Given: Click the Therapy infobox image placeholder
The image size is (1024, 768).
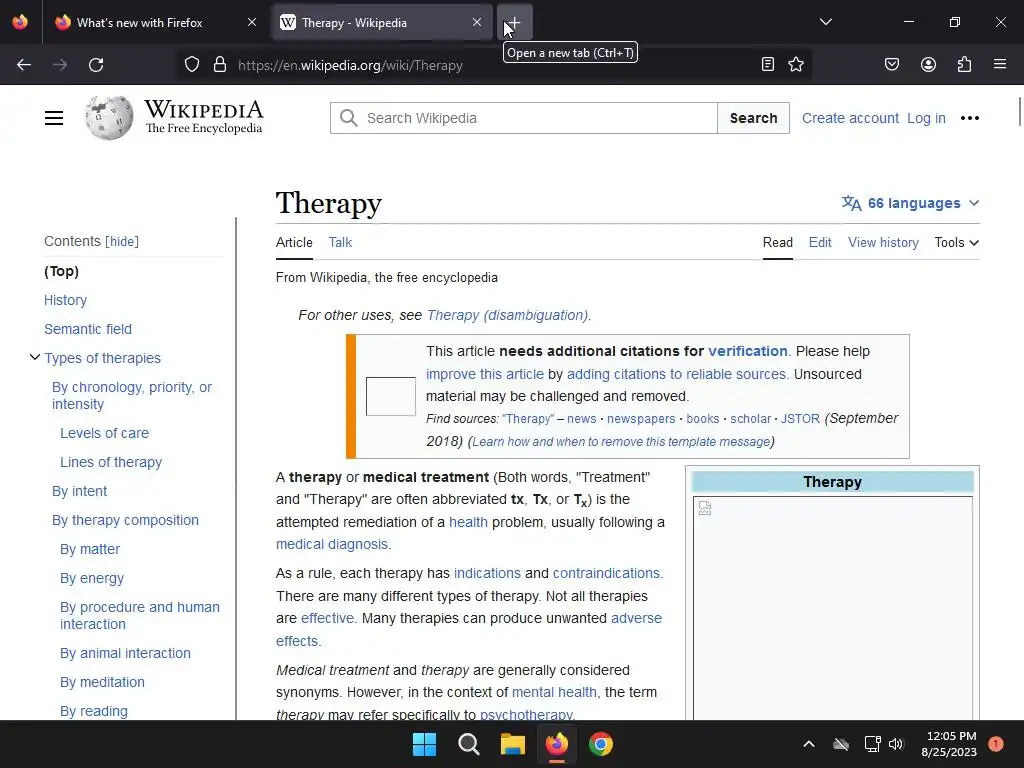Looking at the screenshot, I should (833, 607).
